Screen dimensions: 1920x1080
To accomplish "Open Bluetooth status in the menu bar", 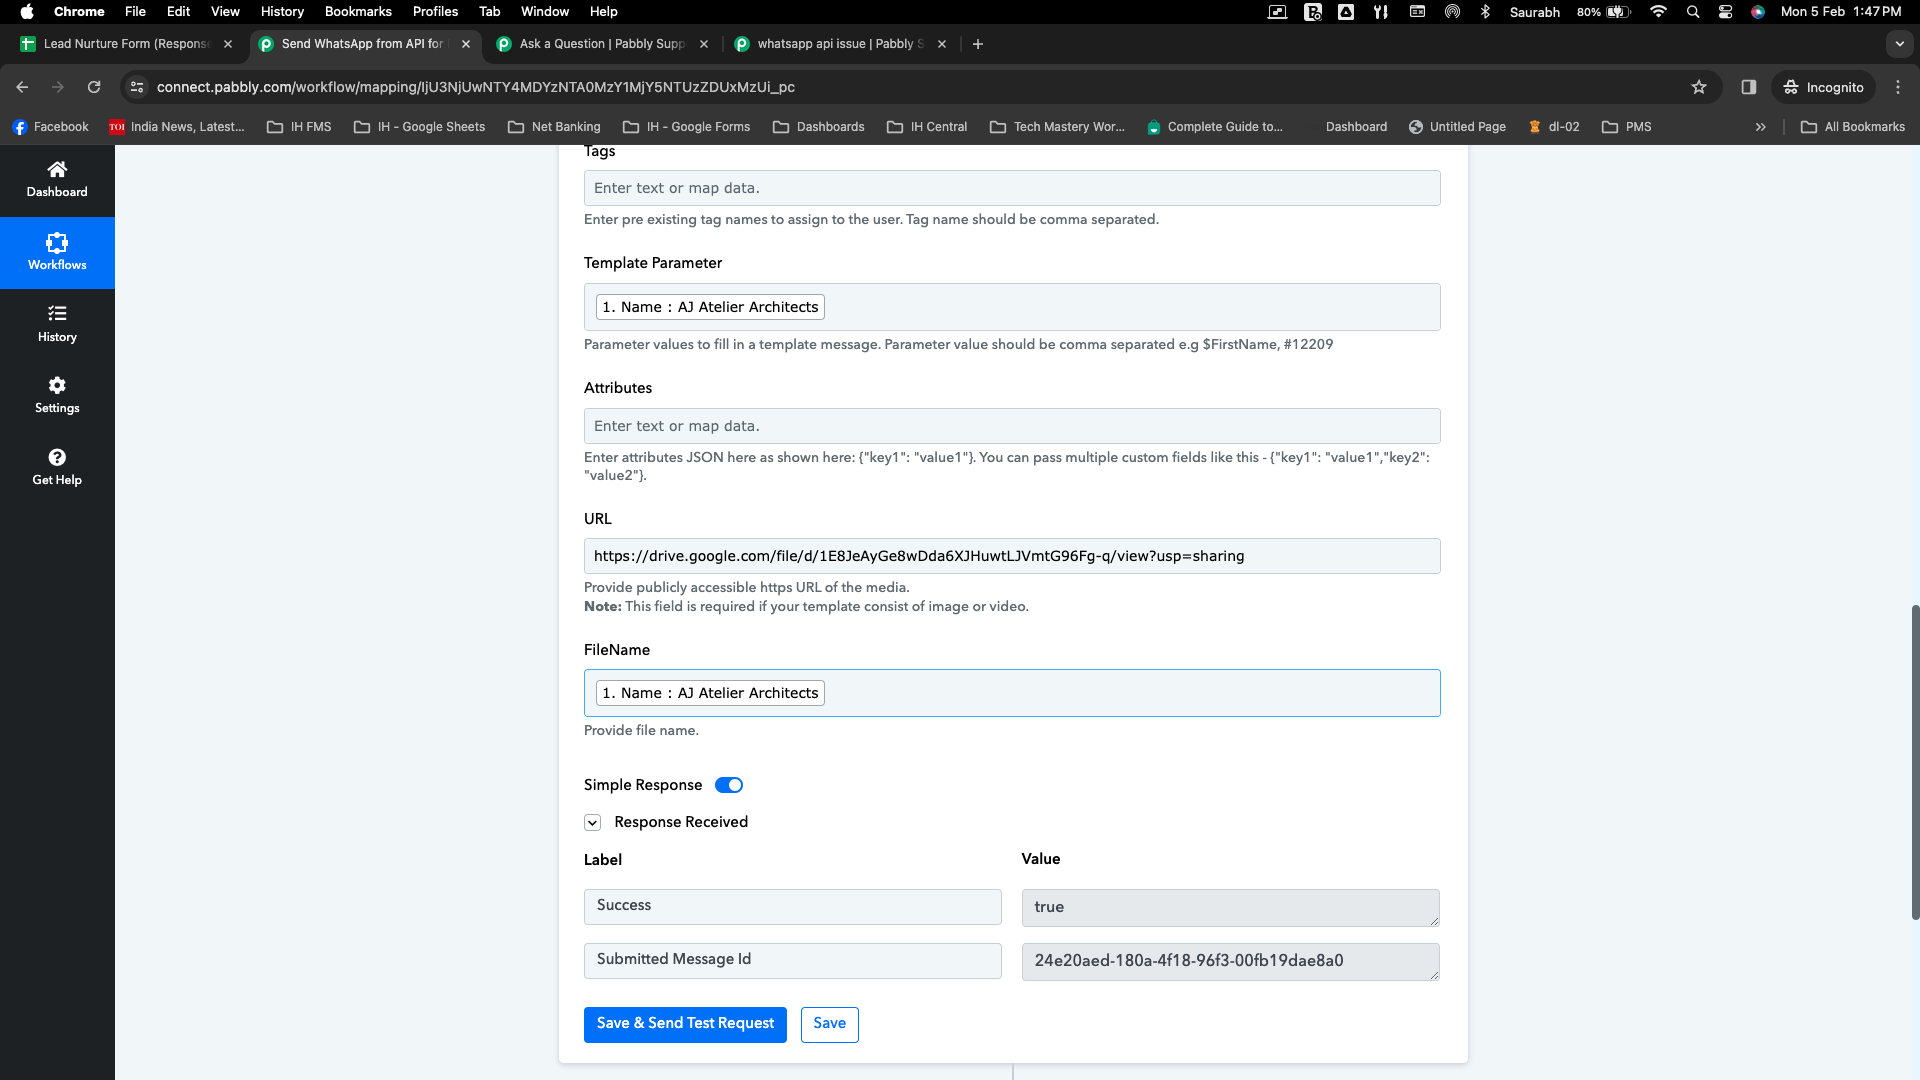I will tap(1486, 12).
